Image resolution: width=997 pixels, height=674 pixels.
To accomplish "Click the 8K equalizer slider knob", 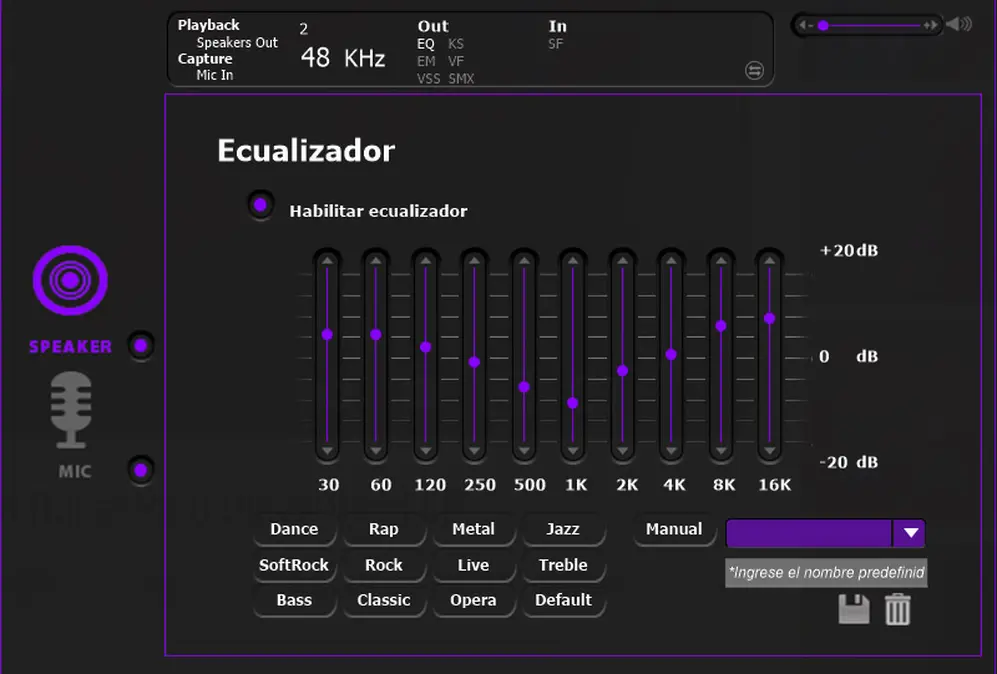I will tap(721, 326).
